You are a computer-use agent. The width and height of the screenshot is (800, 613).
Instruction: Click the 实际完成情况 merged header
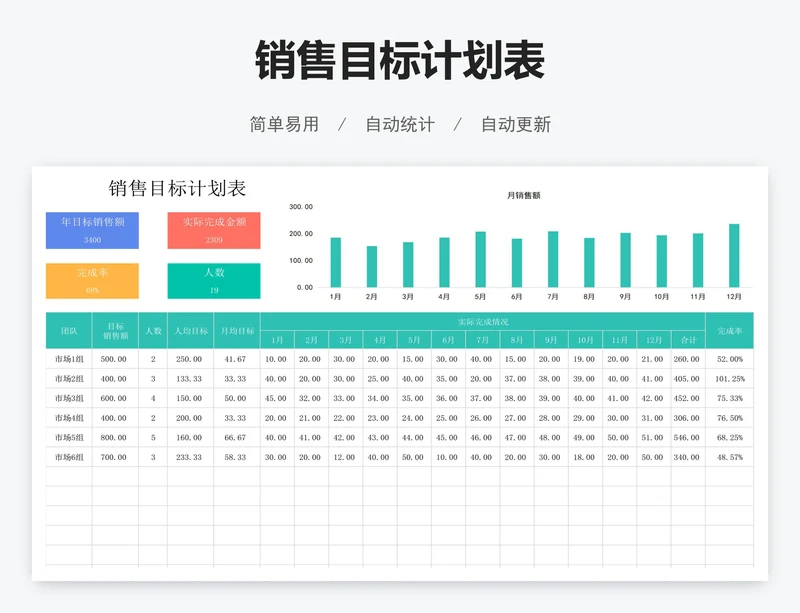click(483, 322)
